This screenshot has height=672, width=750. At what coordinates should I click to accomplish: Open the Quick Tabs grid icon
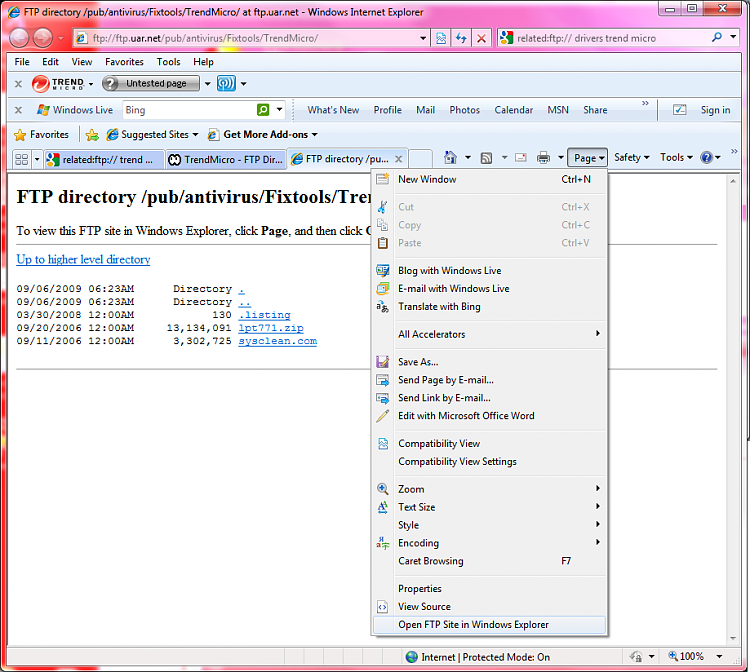[22, 159]
